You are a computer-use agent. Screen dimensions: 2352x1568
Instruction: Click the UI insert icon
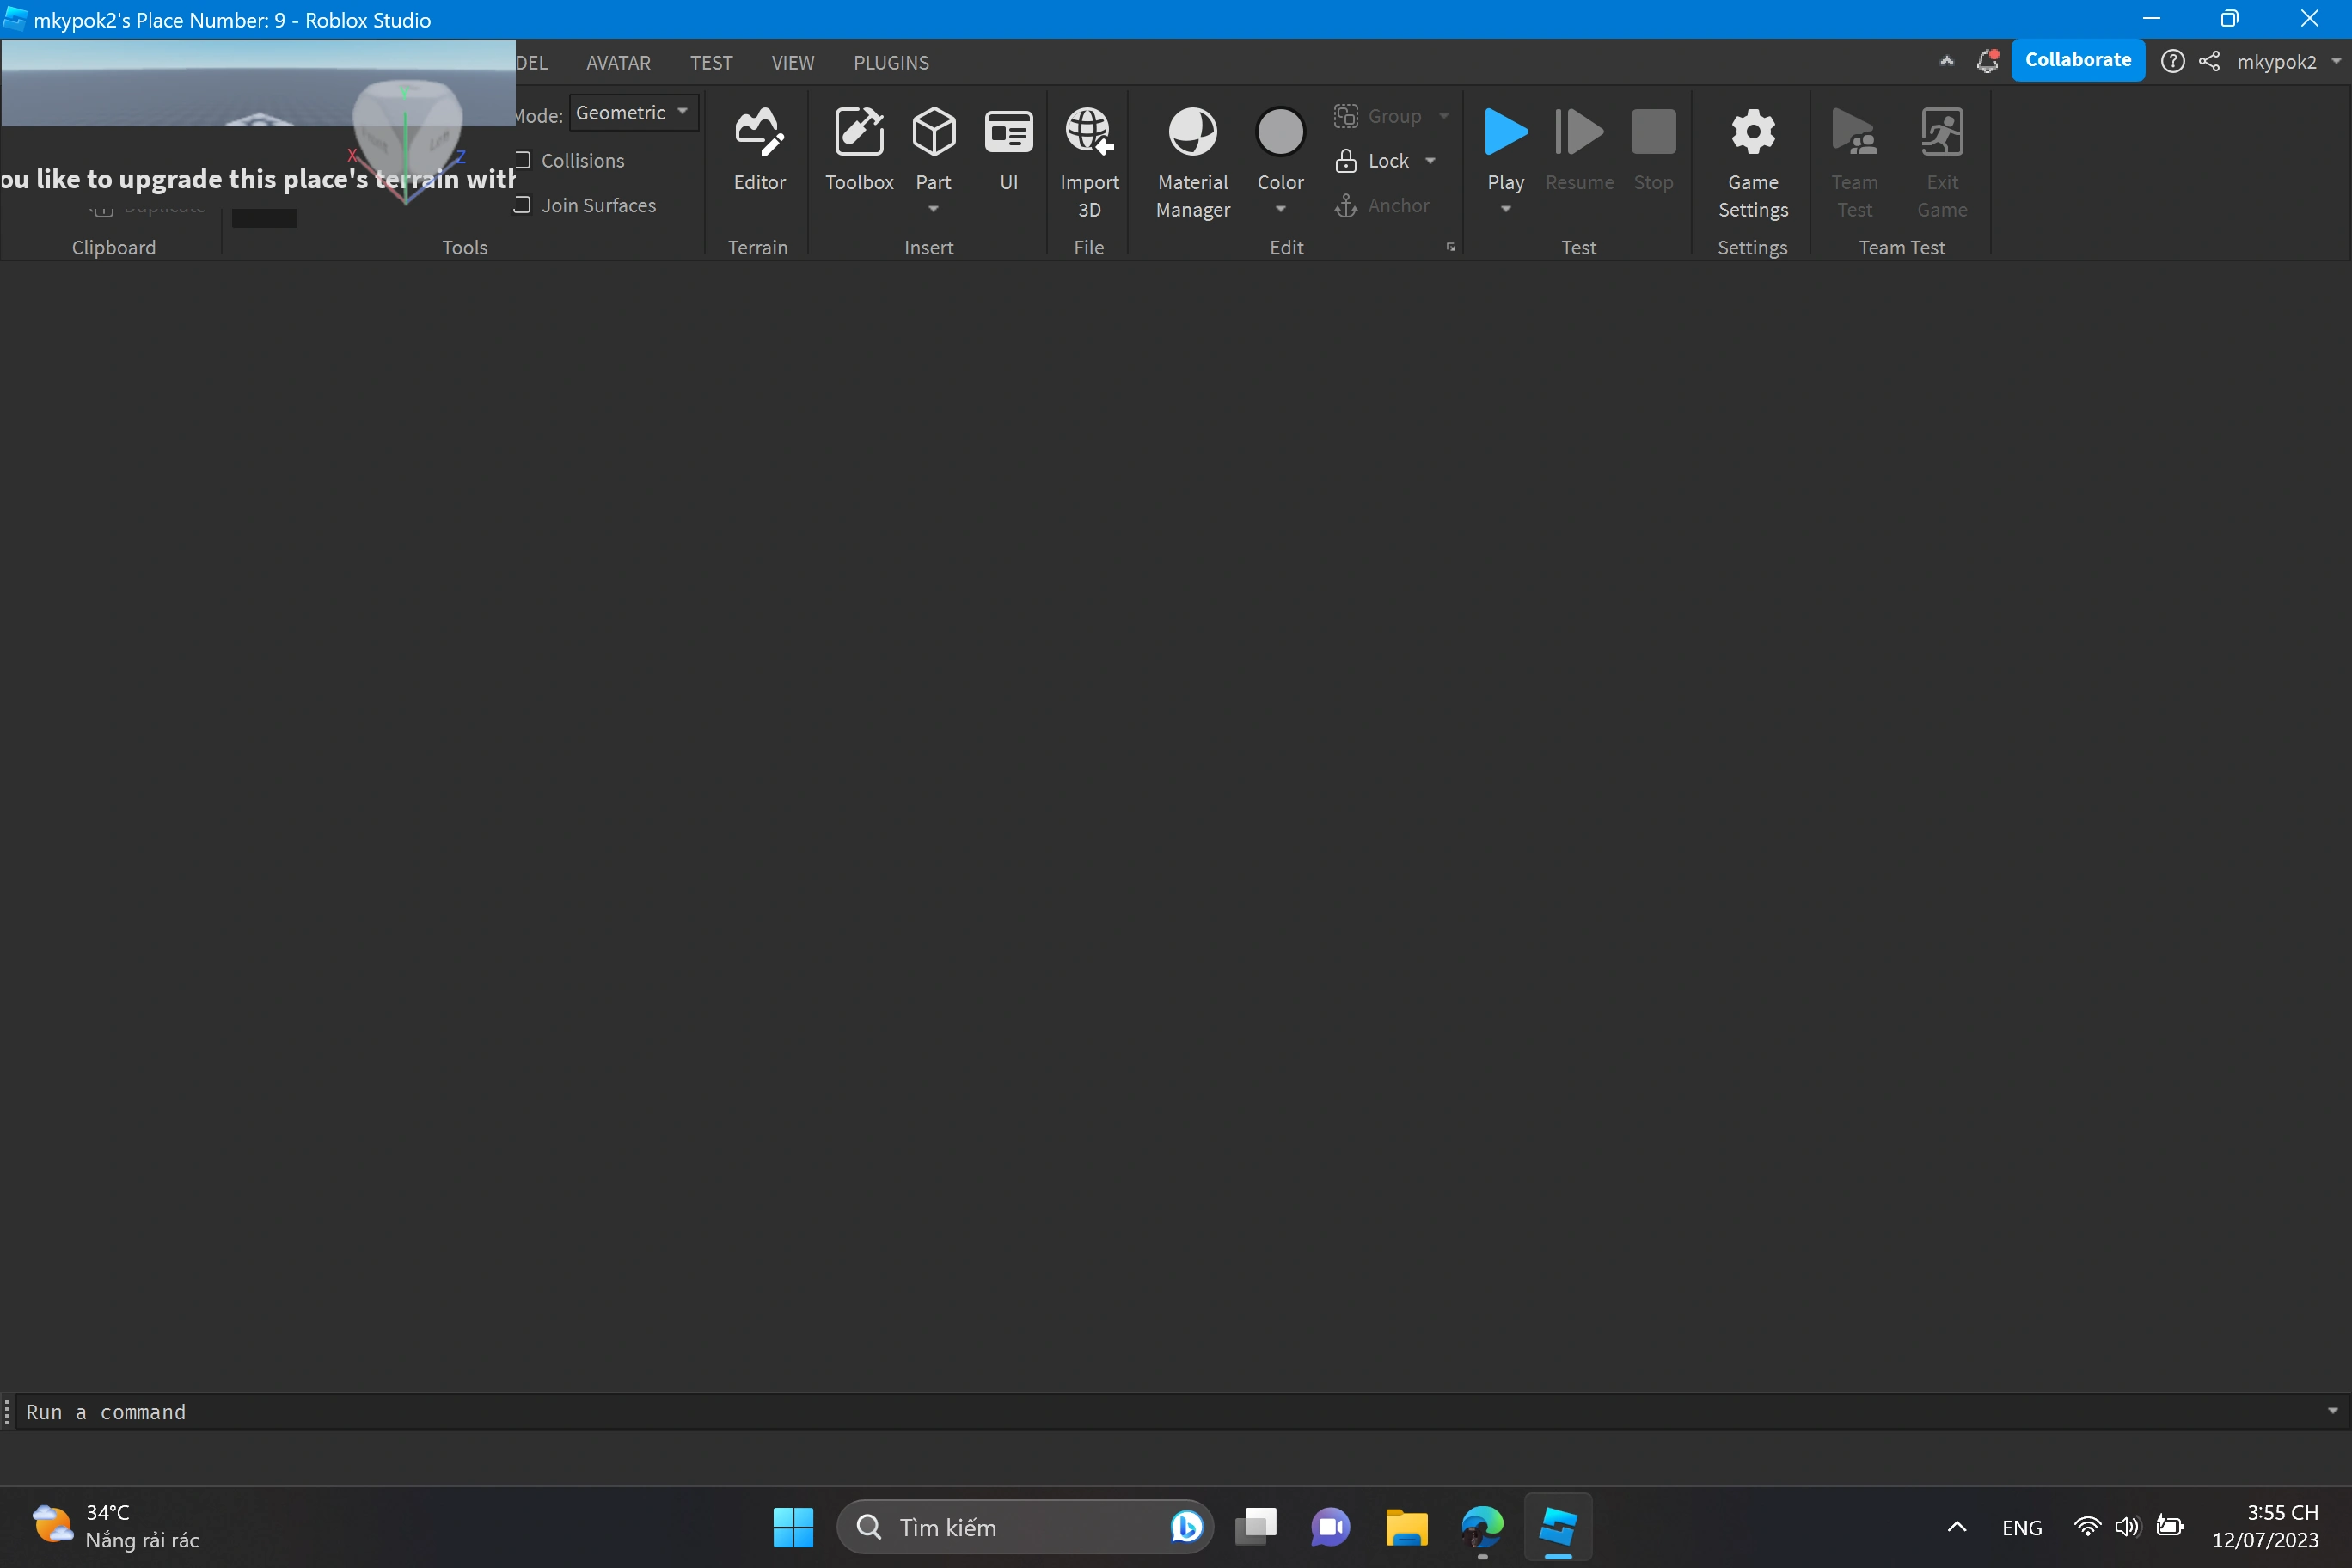click(1008, 133)
